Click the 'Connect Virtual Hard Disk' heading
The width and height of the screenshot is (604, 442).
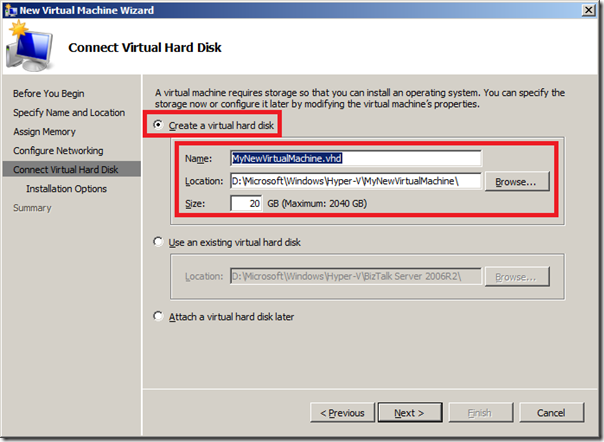coord(145,47)
